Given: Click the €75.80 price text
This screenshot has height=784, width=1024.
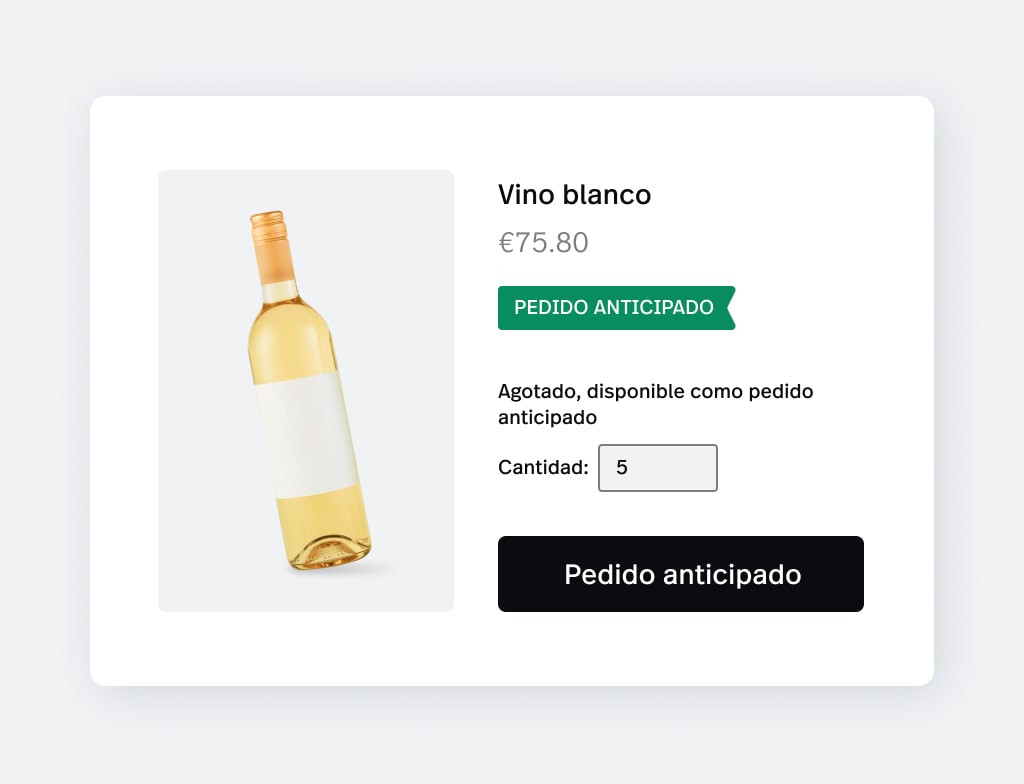Looking at the screenshot, I should (543, 242).
